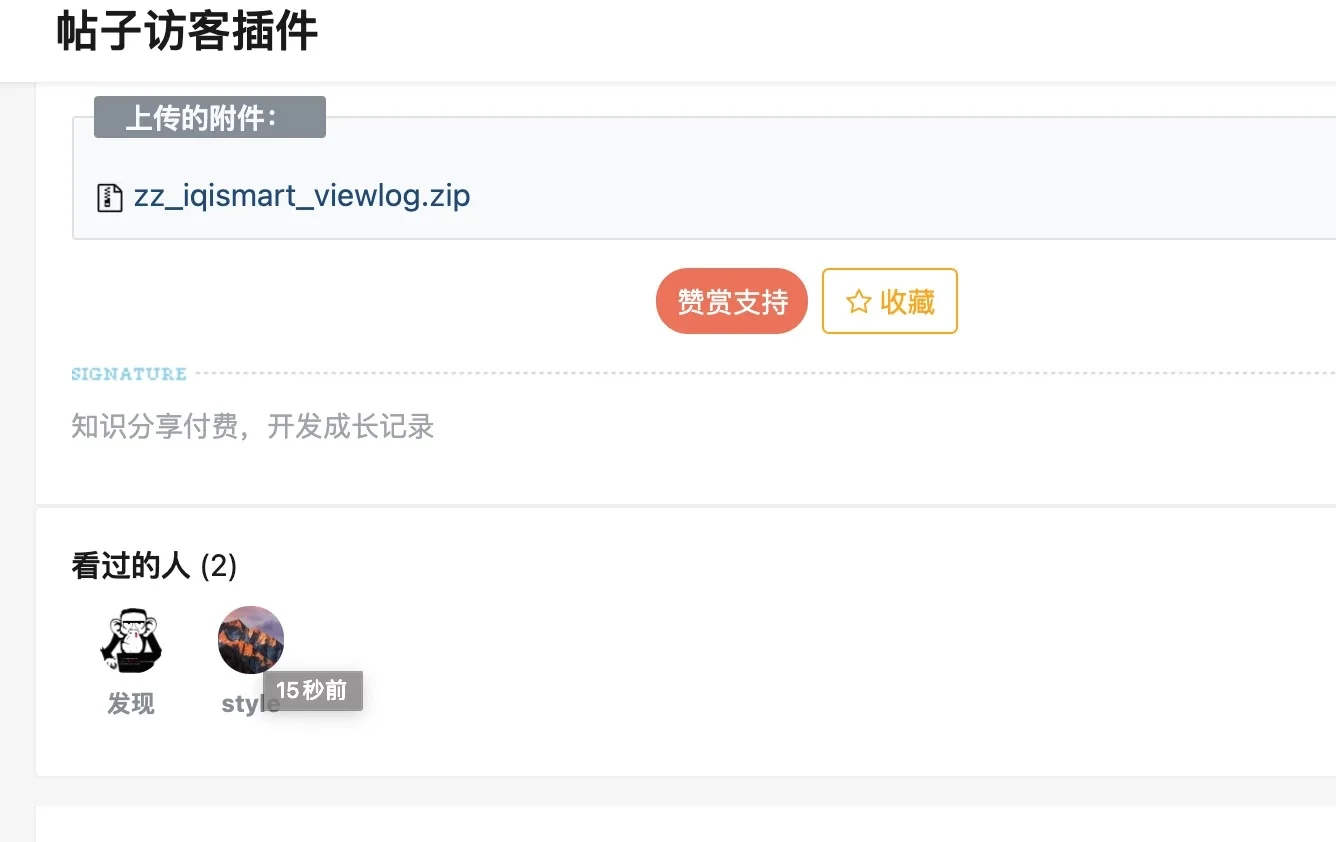Open the 发现 username link
Screen dimensions: 1336x842
point(131,704)
